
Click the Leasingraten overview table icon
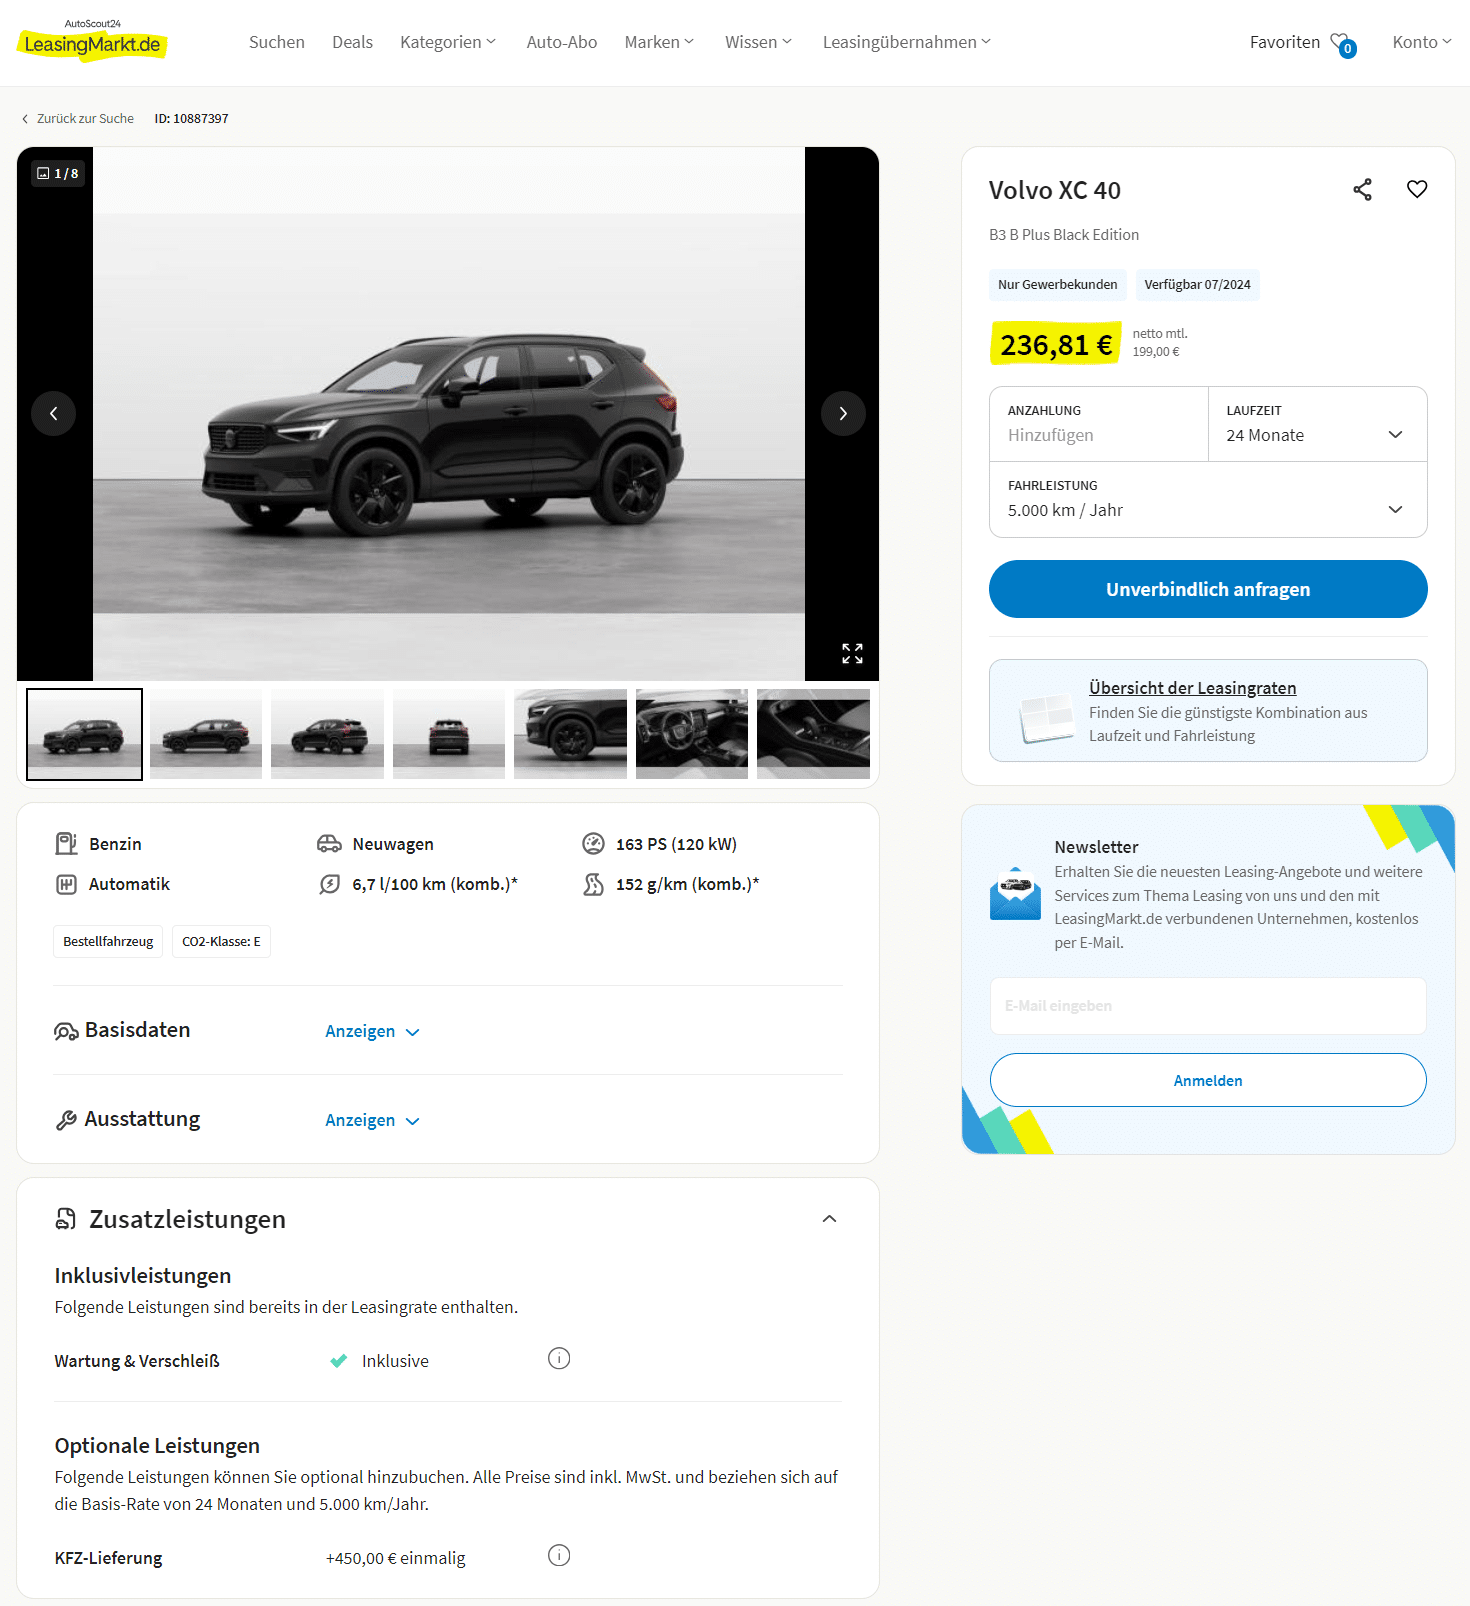click(x=1046, y=718)
